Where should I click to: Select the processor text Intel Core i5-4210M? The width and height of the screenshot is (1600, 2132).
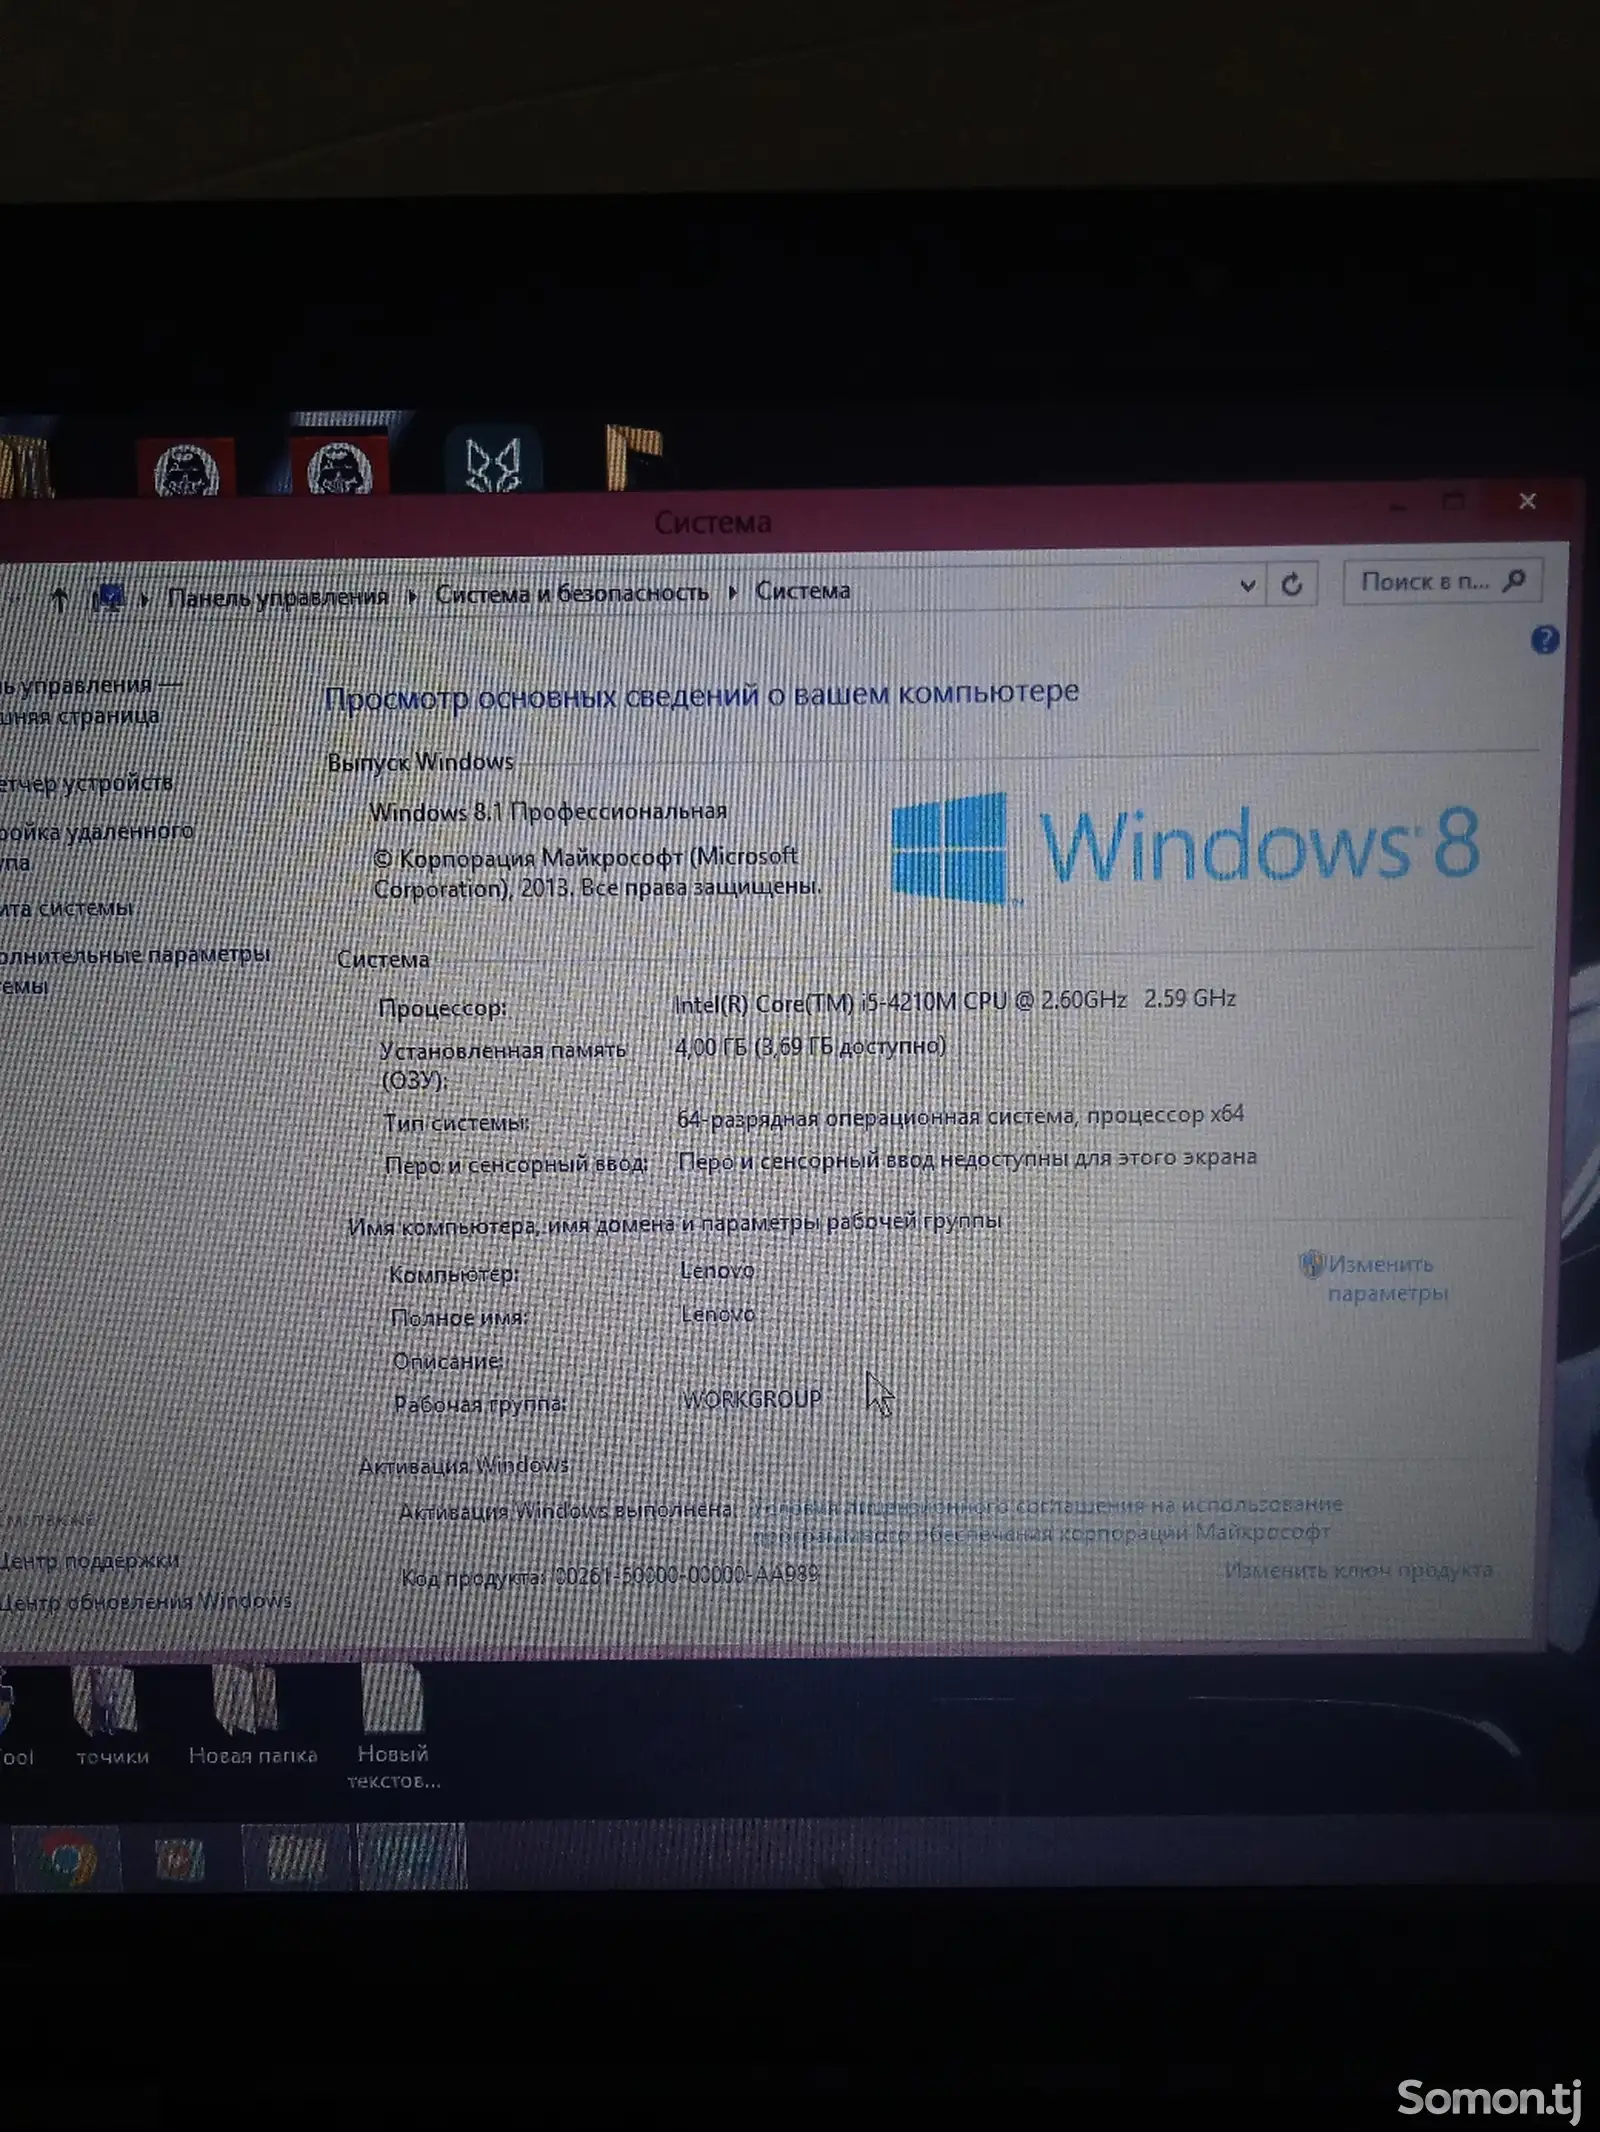coord(955,1001)
